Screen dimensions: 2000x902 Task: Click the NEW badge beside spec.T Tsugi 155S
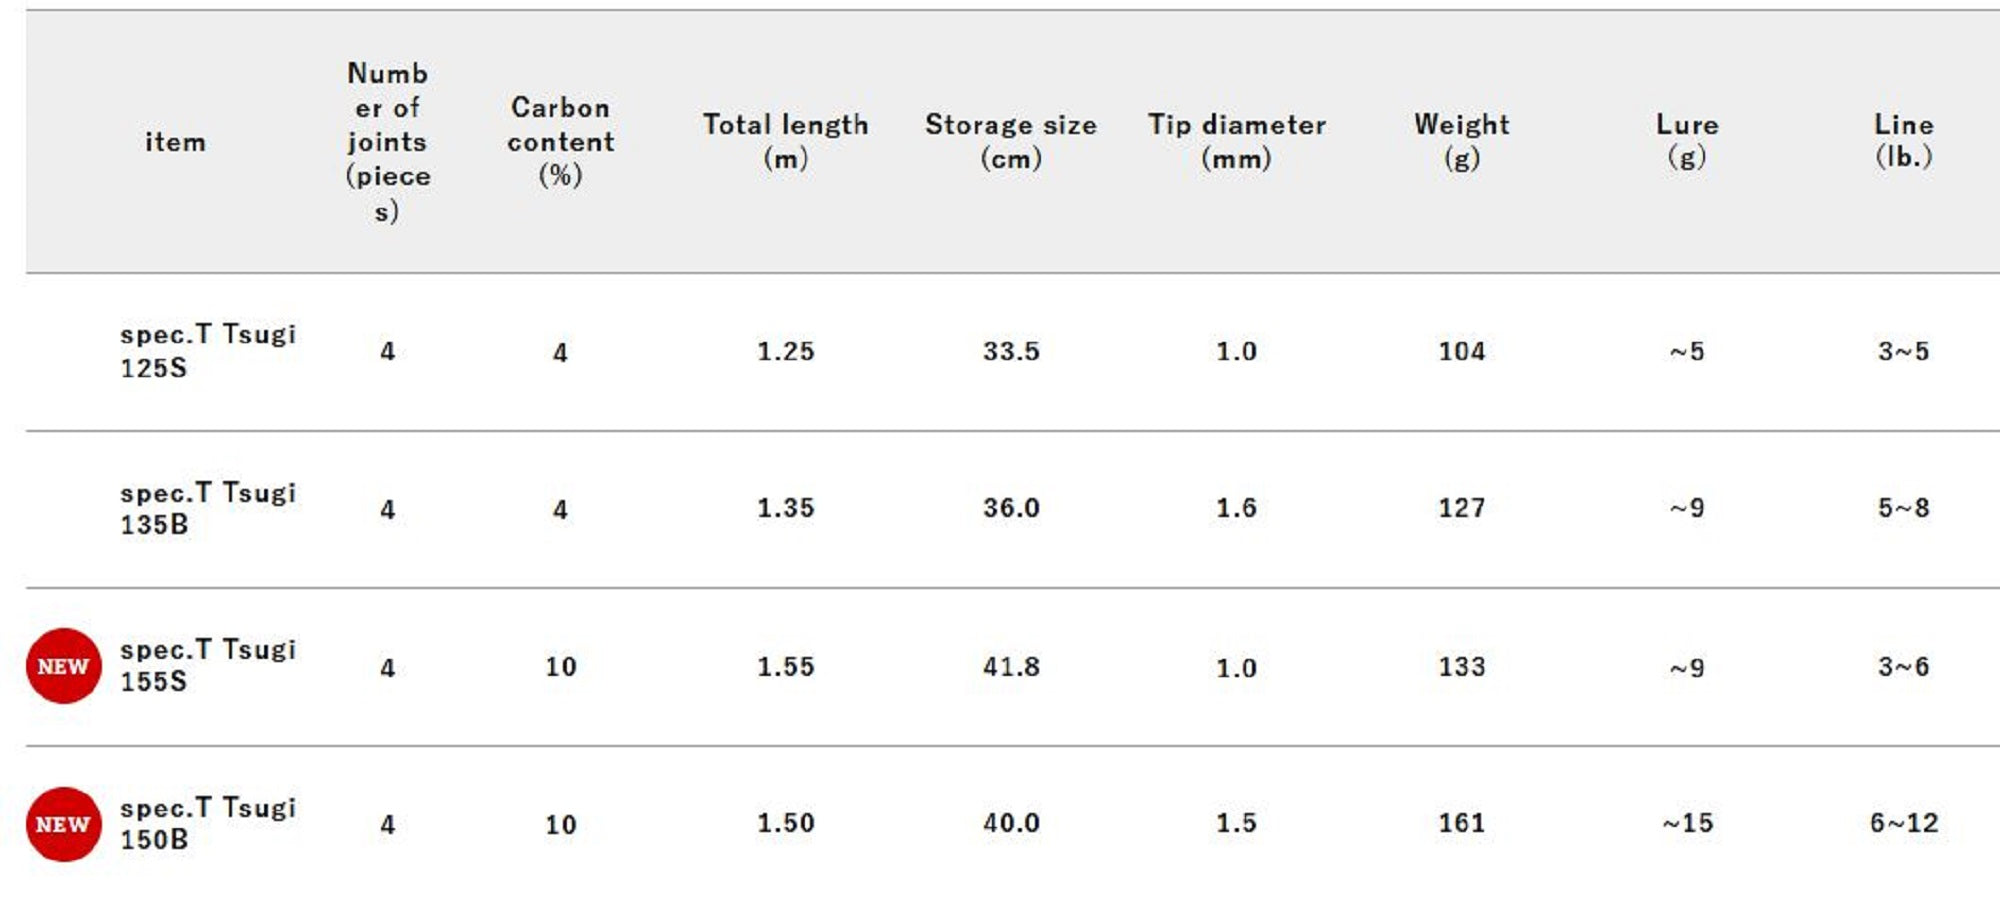63,666
